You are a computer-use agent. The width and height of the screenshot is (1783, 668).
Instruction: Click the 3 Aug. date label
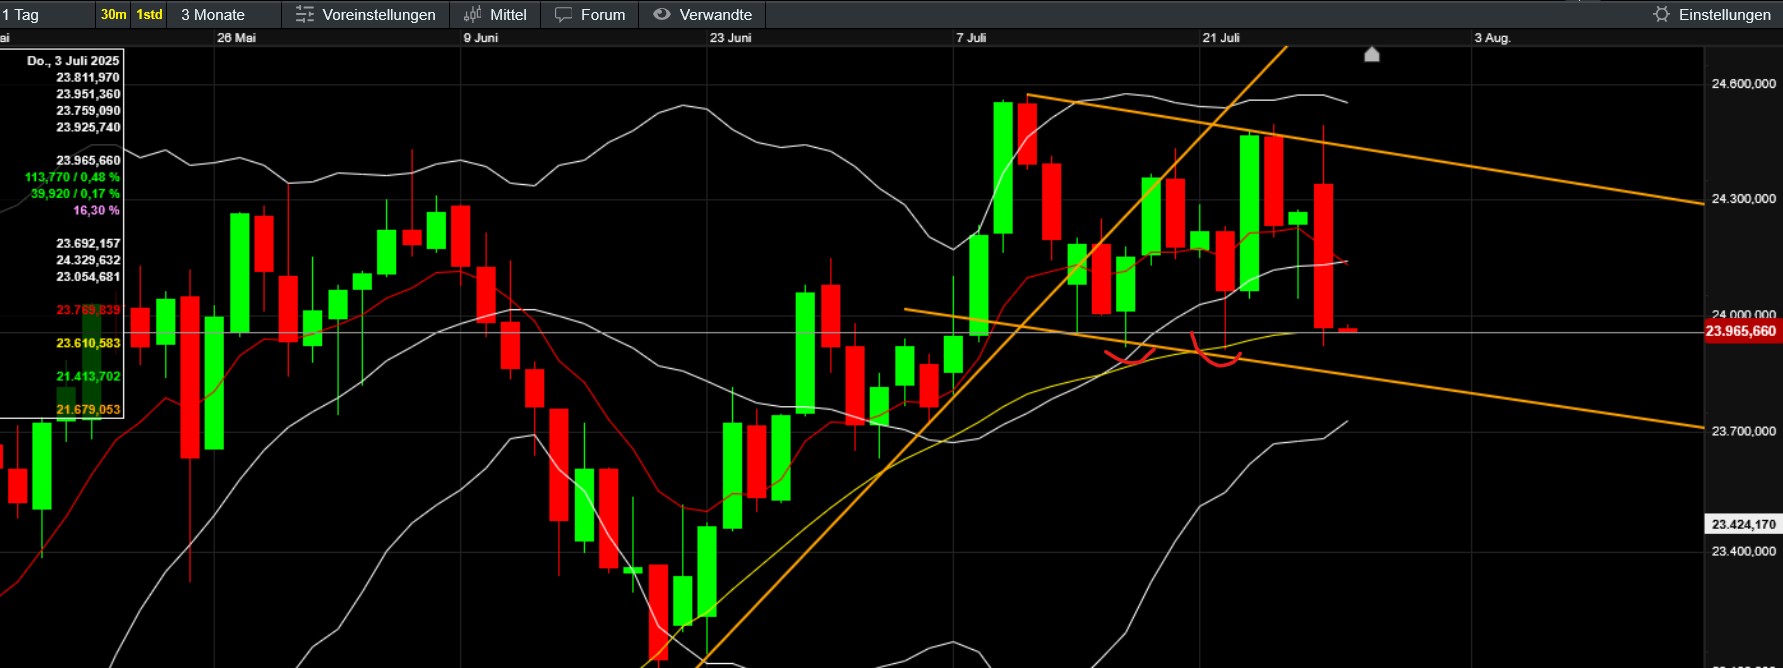coord(1493,38)
